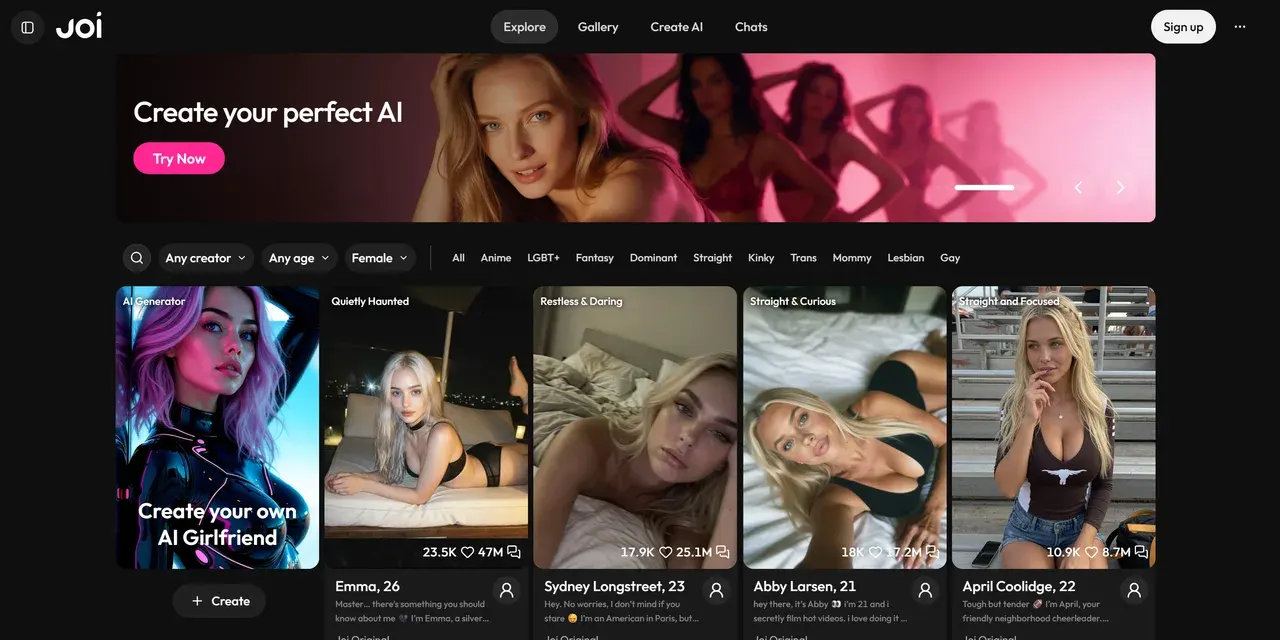Click the profile icon beside April Coolidge, 22
The height and width of the screenshot is (640, 1280).
point(1134,591)
